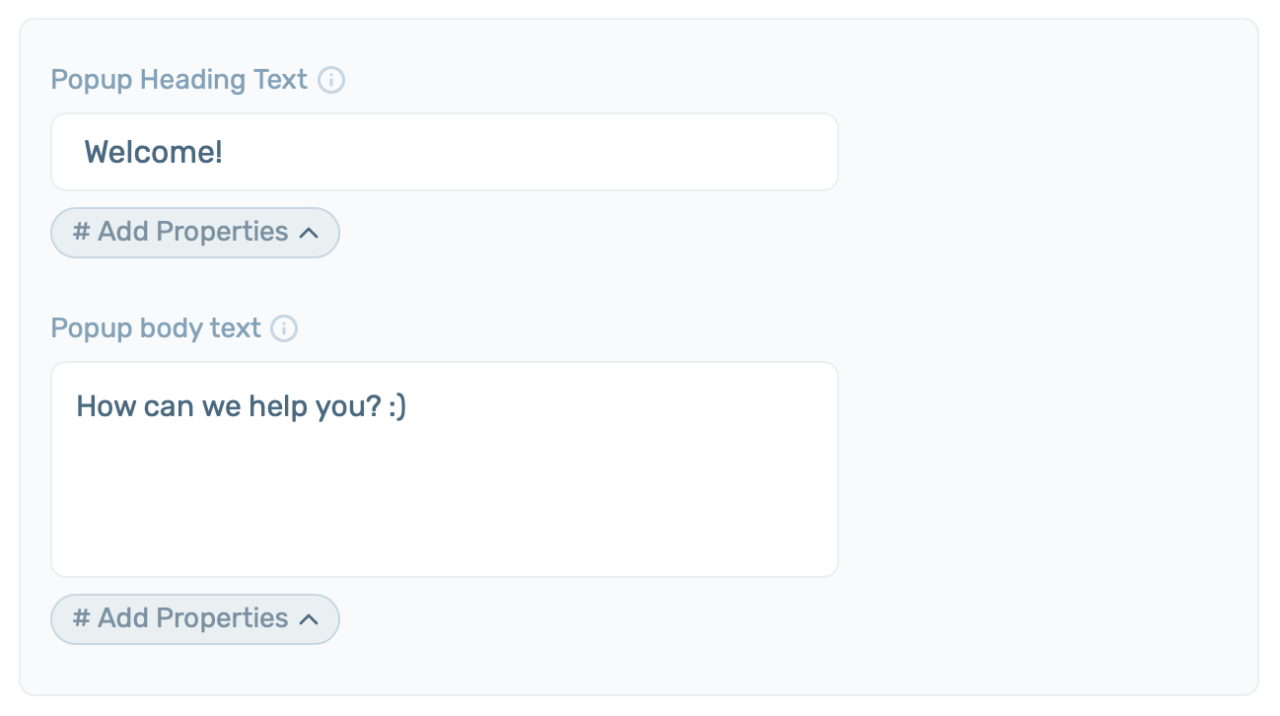This screenshot has height=716, width=1280.
Task: Click the circled-i icon after the heading label
Action: point(331,80)
